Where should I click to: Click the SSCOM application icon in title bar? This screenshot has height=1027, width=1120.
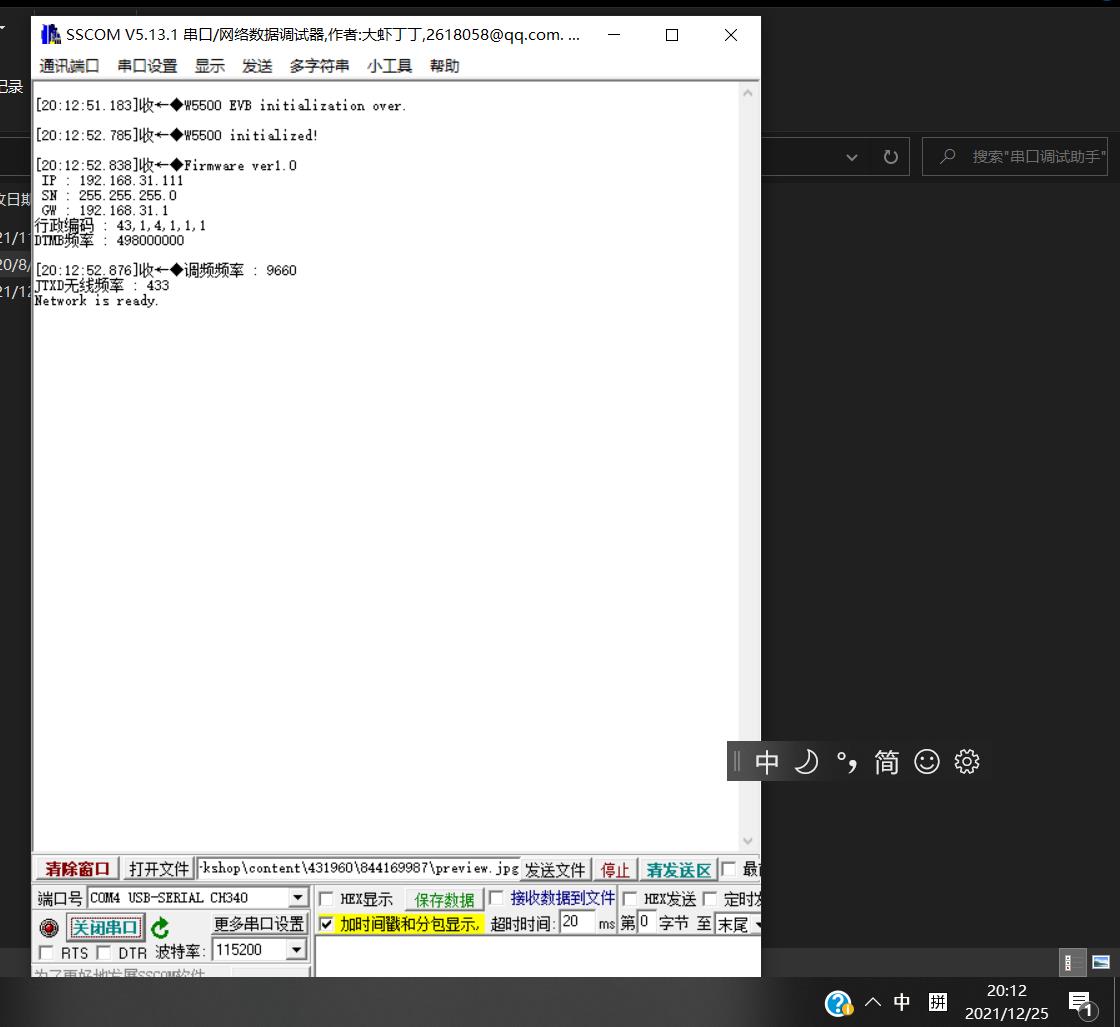(50, 34)
